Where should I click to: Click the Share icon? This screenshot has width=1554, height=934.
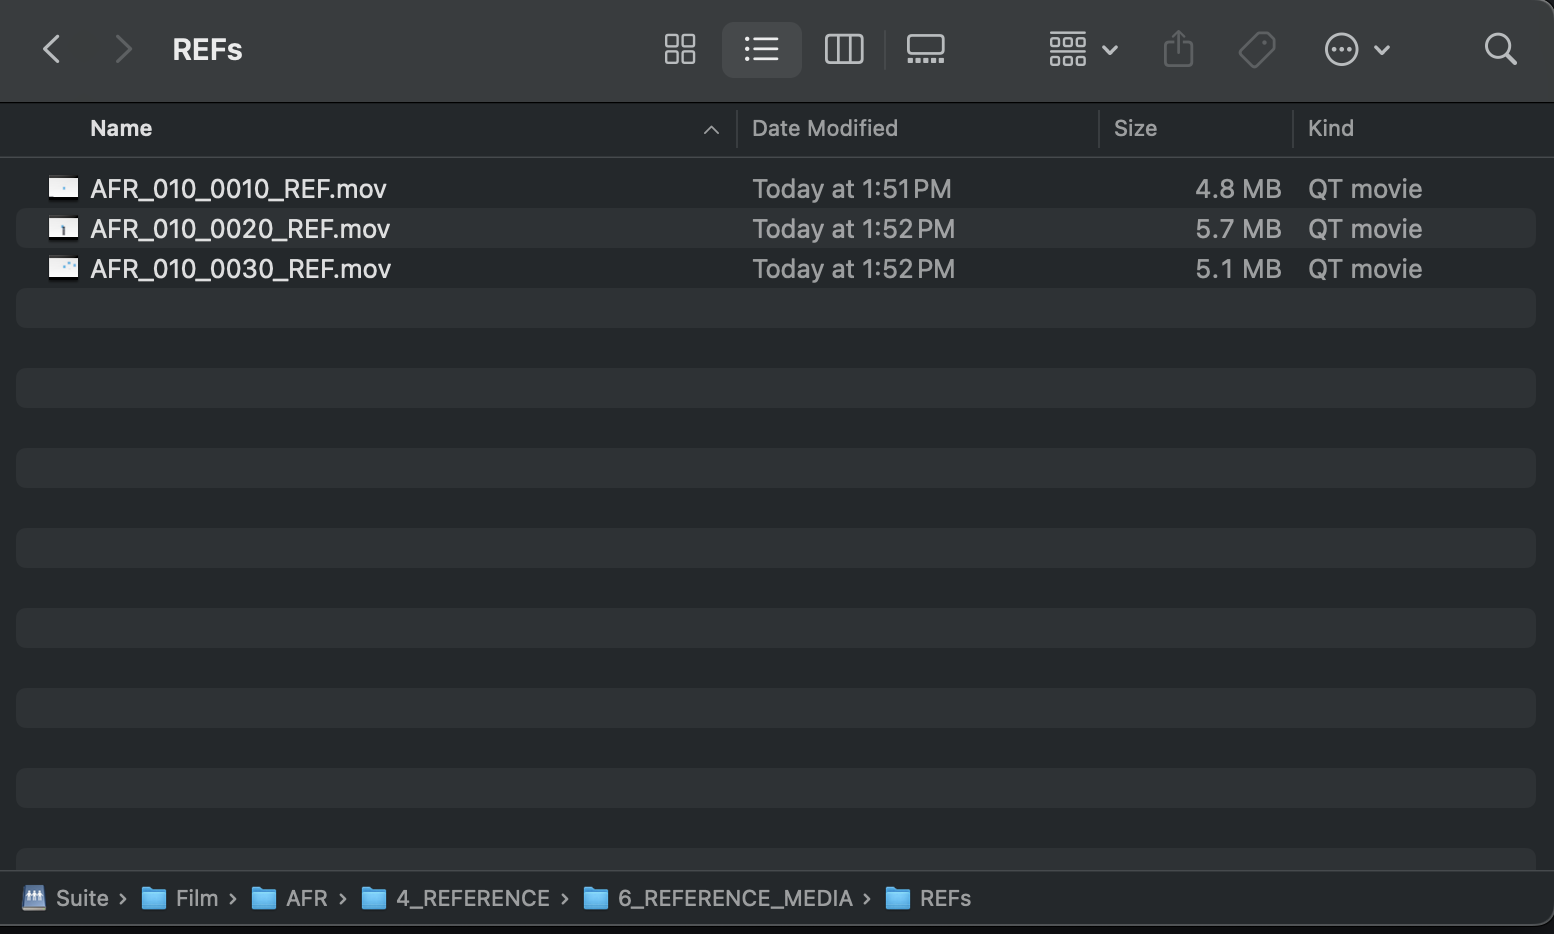coord(1178,49)
